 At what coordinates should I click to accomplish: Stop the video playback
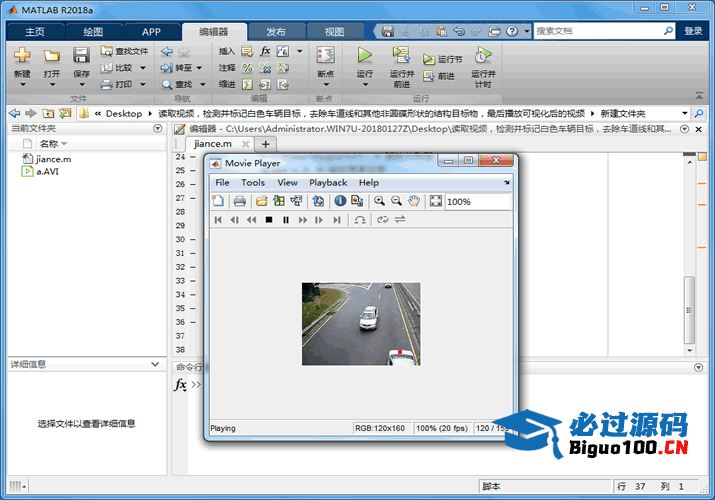269,220
